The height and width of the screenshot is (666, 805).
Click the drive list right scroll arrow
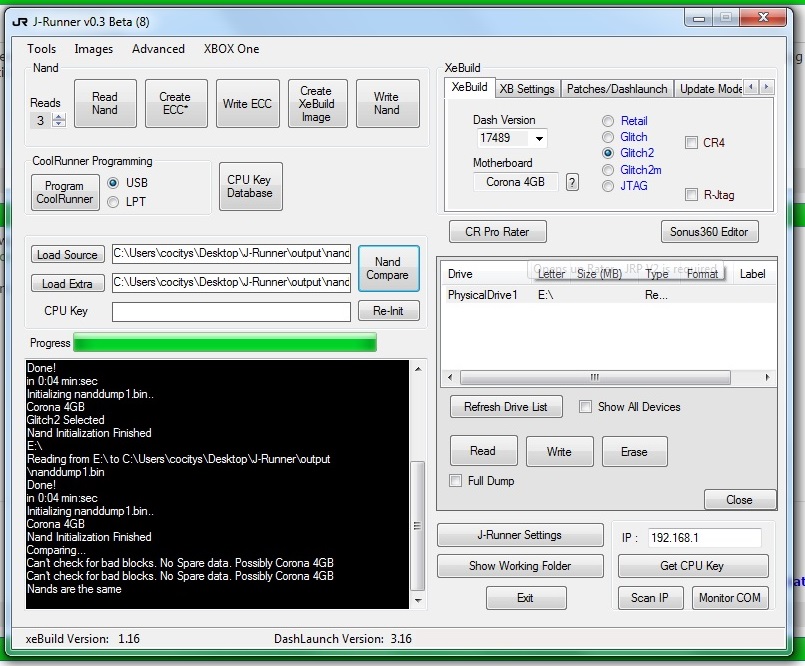click(x=767, y=377)
